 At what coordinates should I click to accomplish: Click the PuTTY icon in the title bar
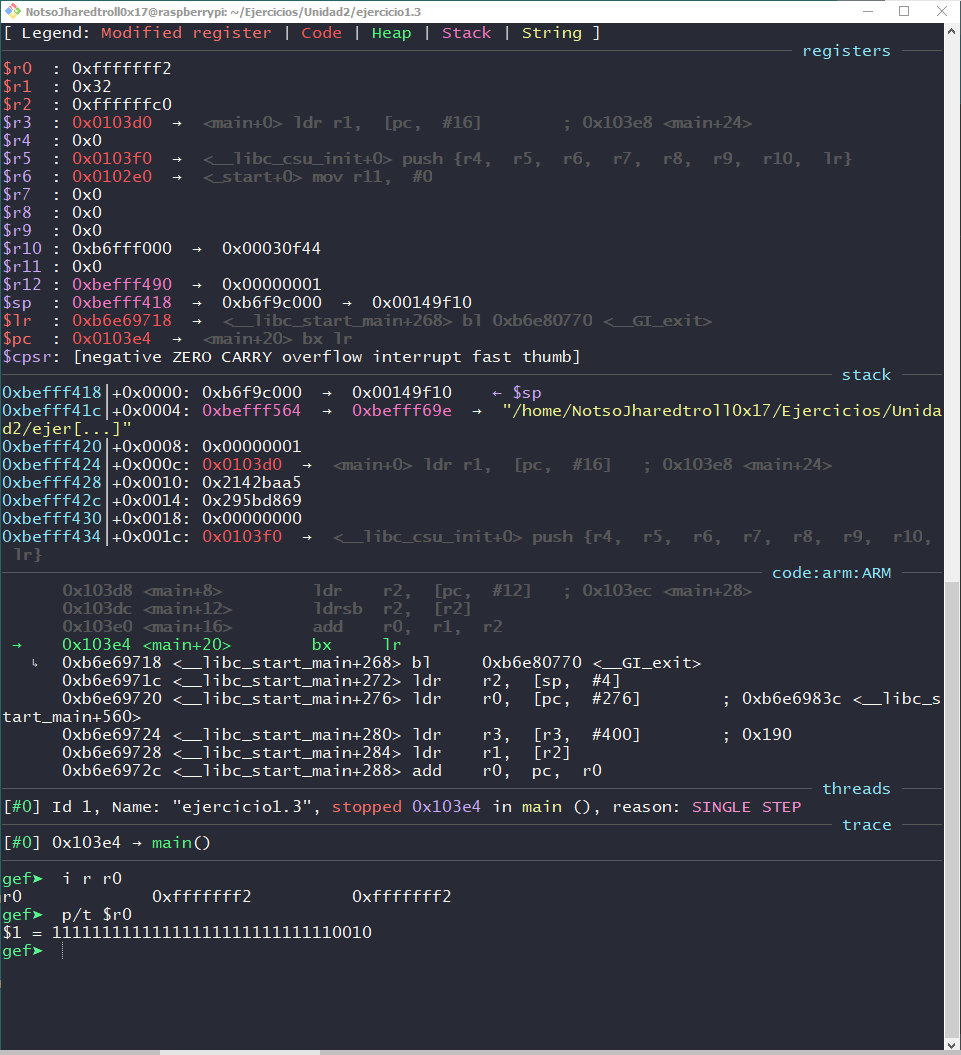11,11
